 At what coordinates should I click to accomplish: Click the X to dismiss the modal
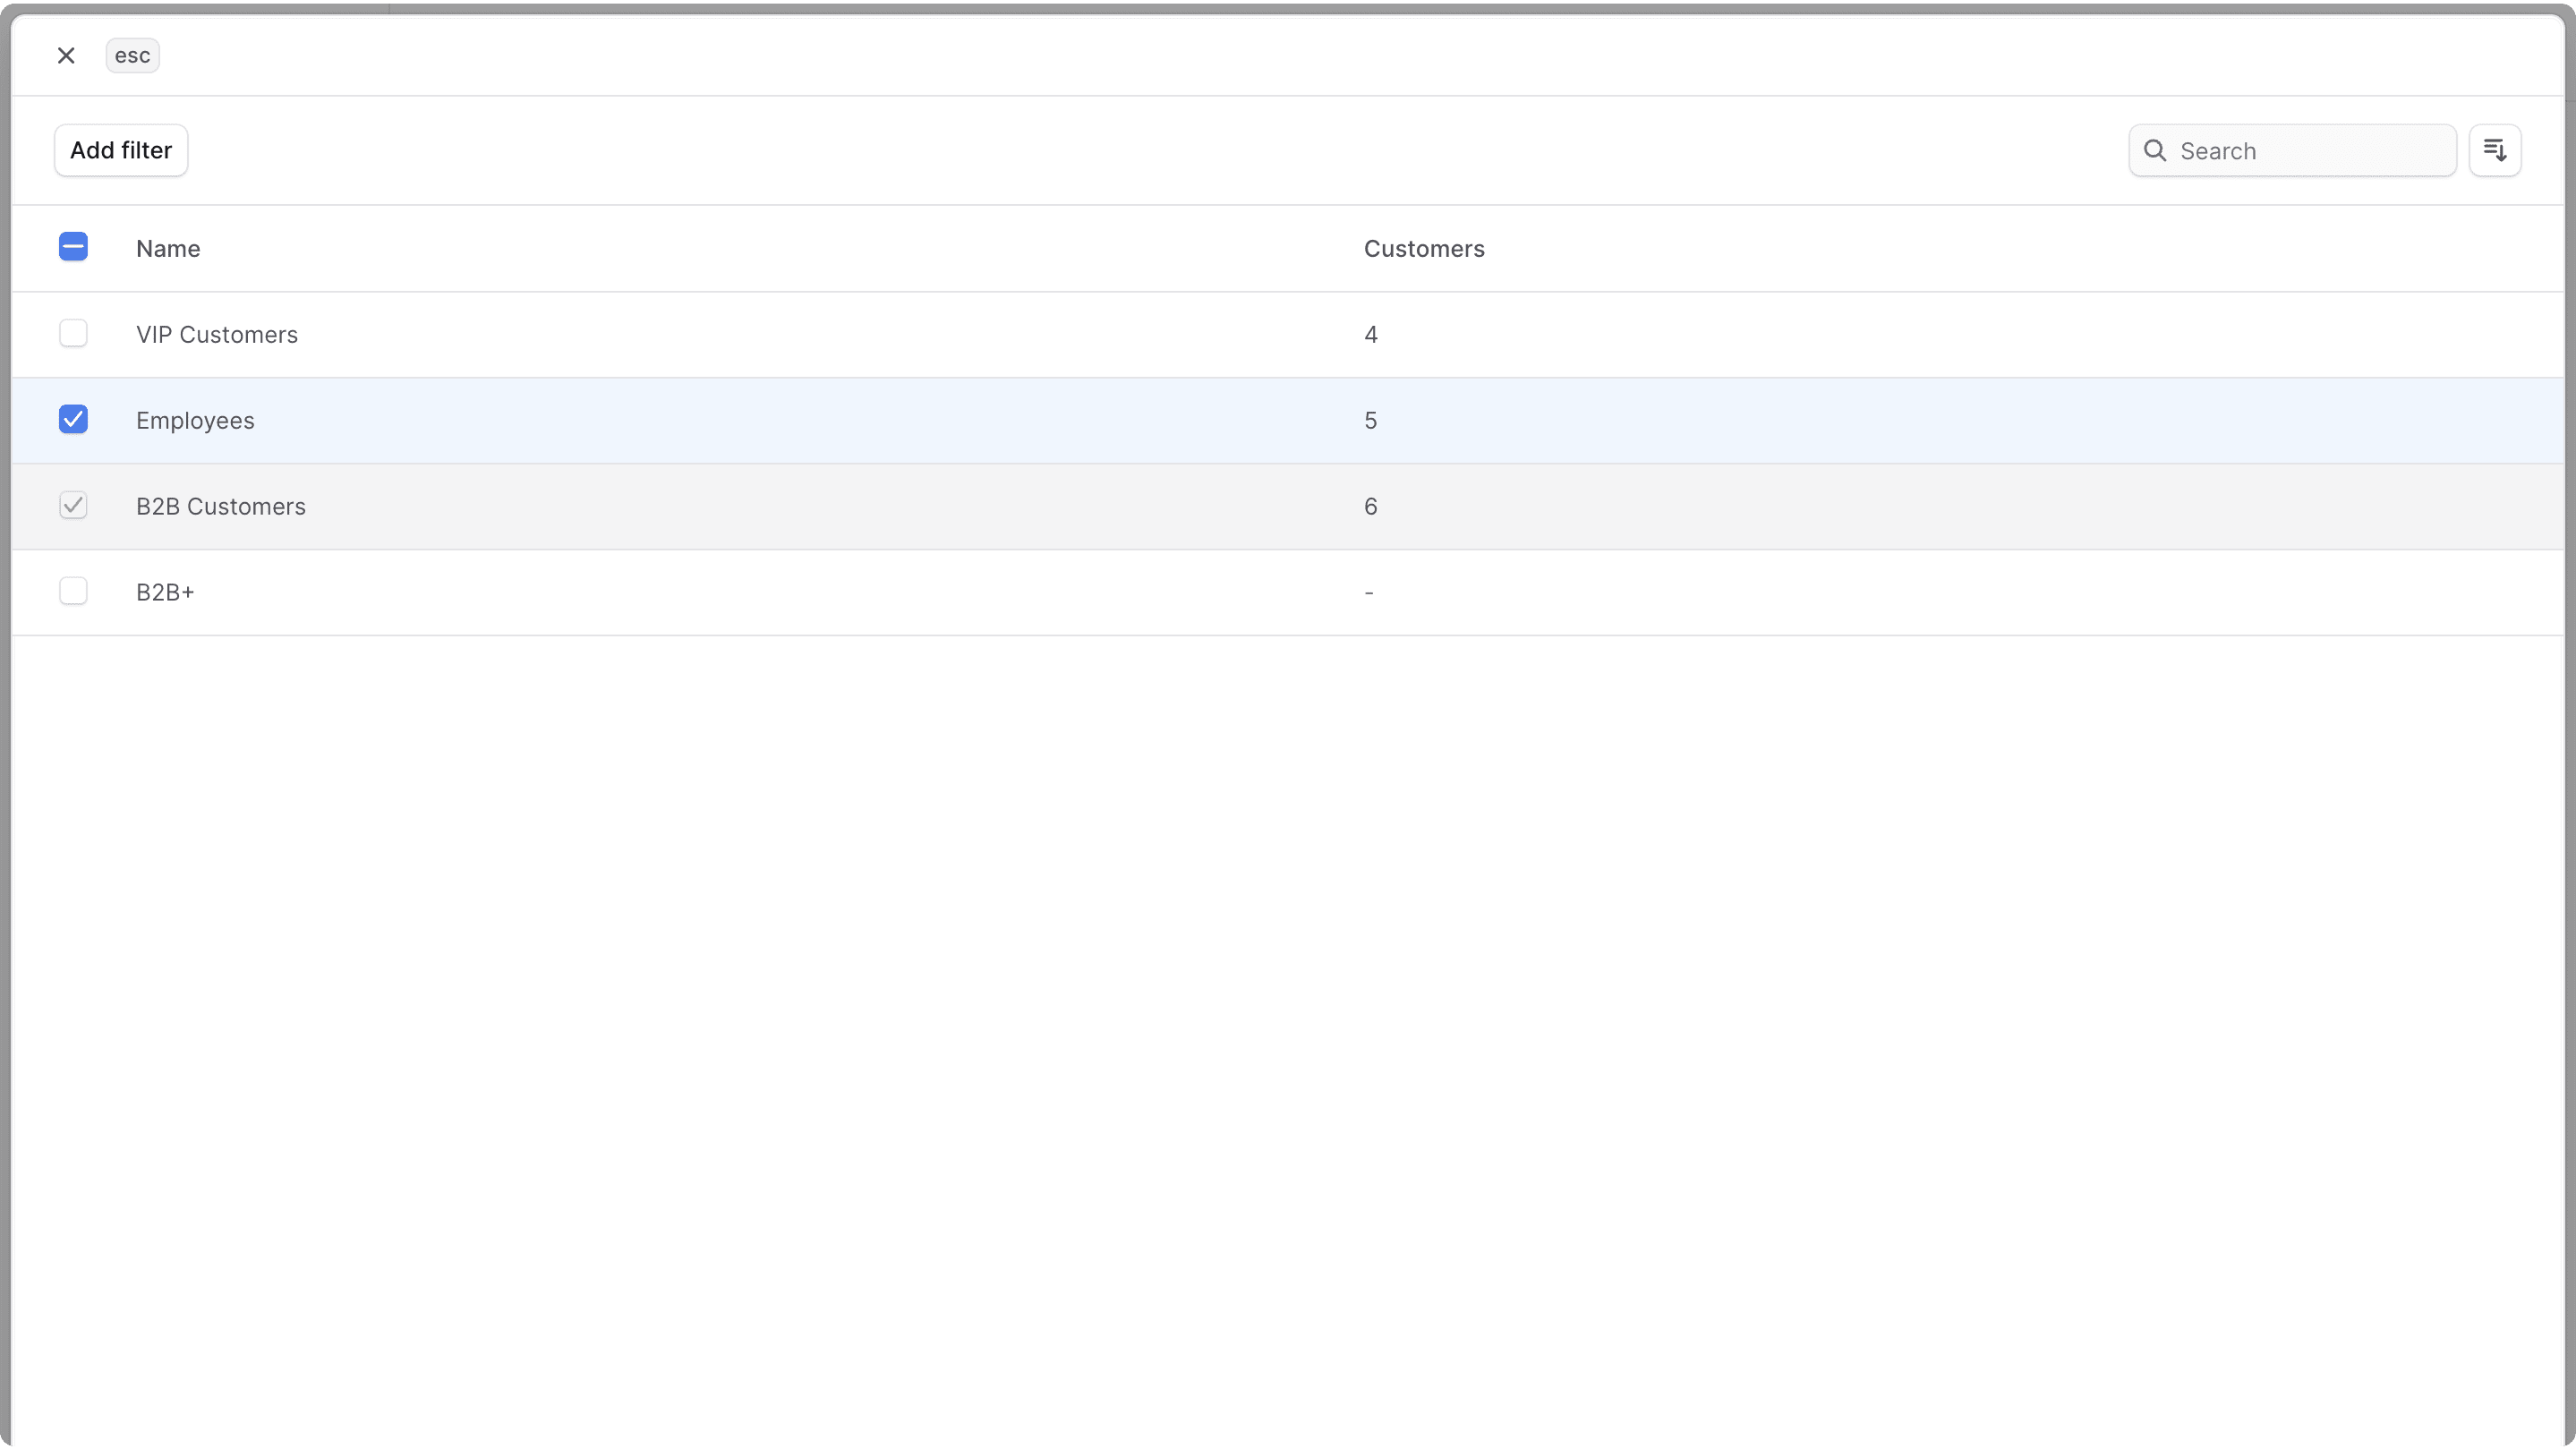66,55
